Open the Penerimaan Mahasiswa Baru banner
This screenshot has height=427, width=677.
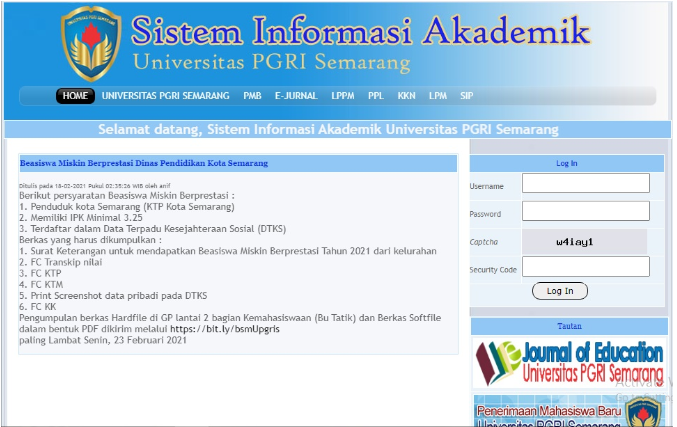(x=568, y=412)
